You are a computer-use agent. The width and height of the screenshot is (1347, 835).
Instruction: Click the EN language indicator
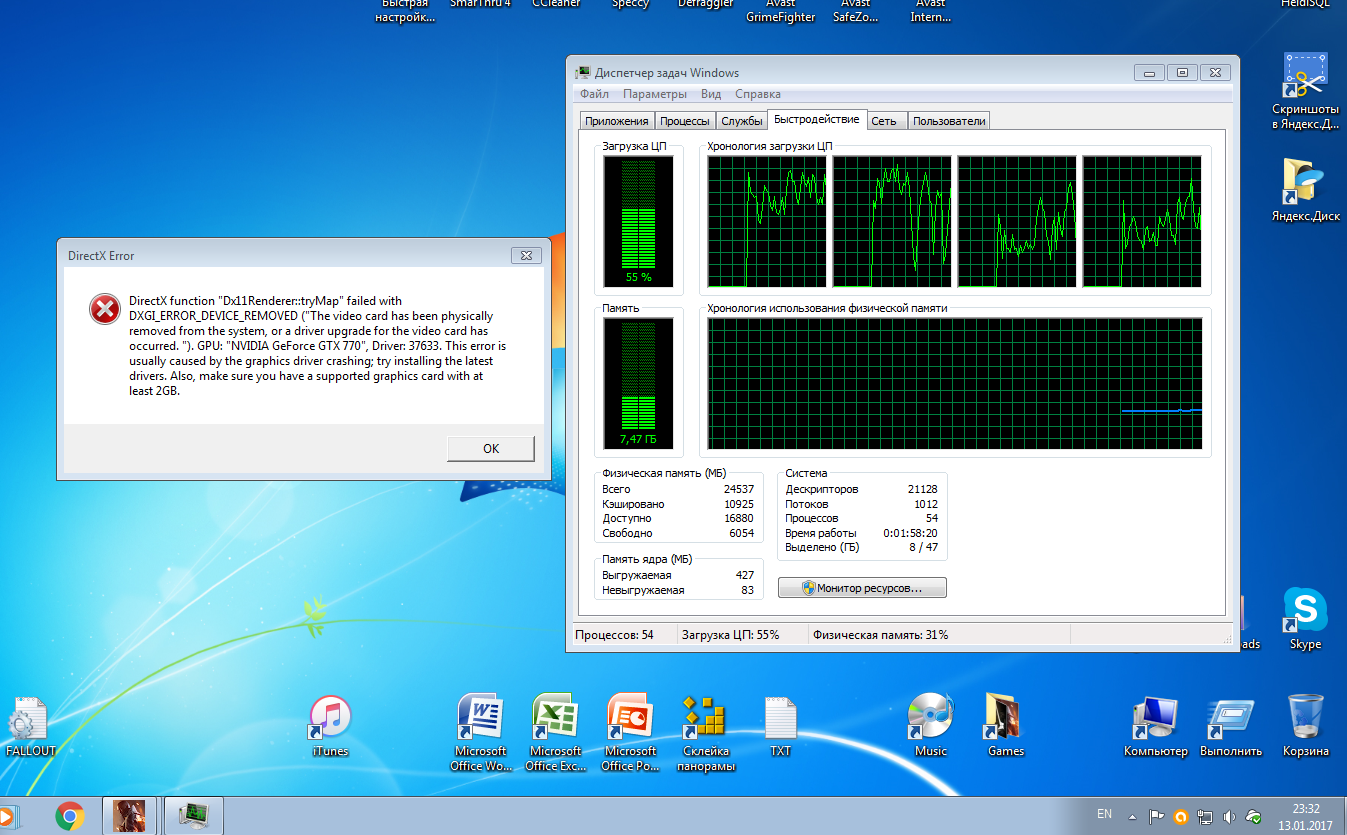click(1104, 813)
